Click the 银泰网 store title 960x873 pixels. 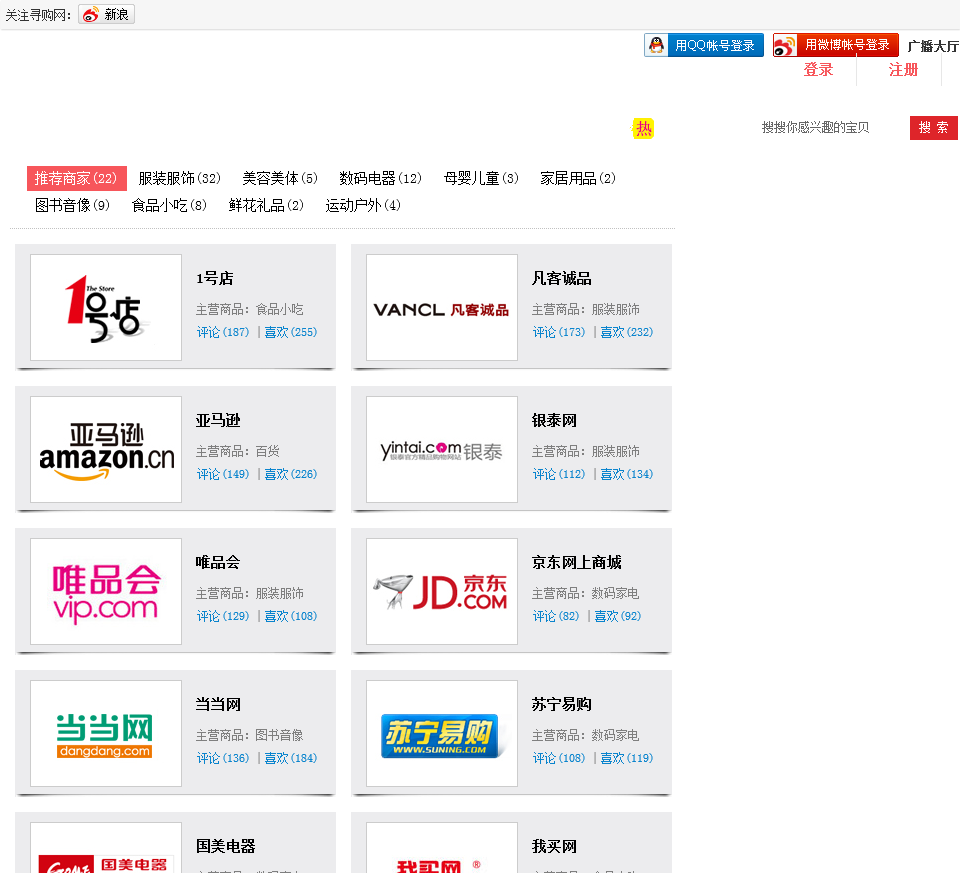(554, 421)
